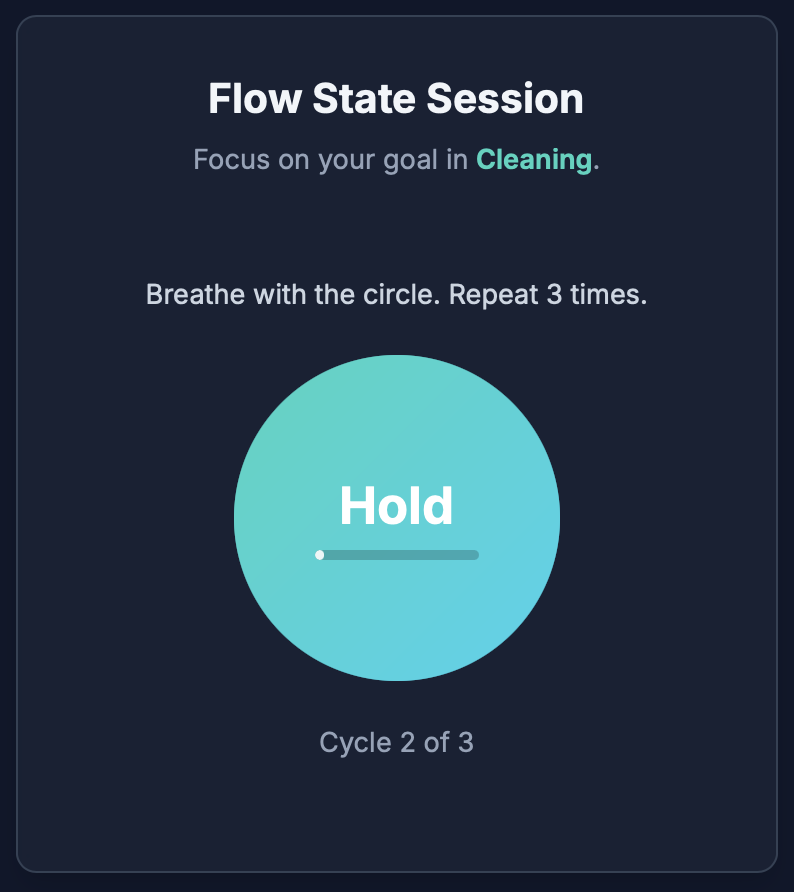Click the middle of the Hold progress bar
The height and width of the screenshot is (892, 794).
coord(397,555)
